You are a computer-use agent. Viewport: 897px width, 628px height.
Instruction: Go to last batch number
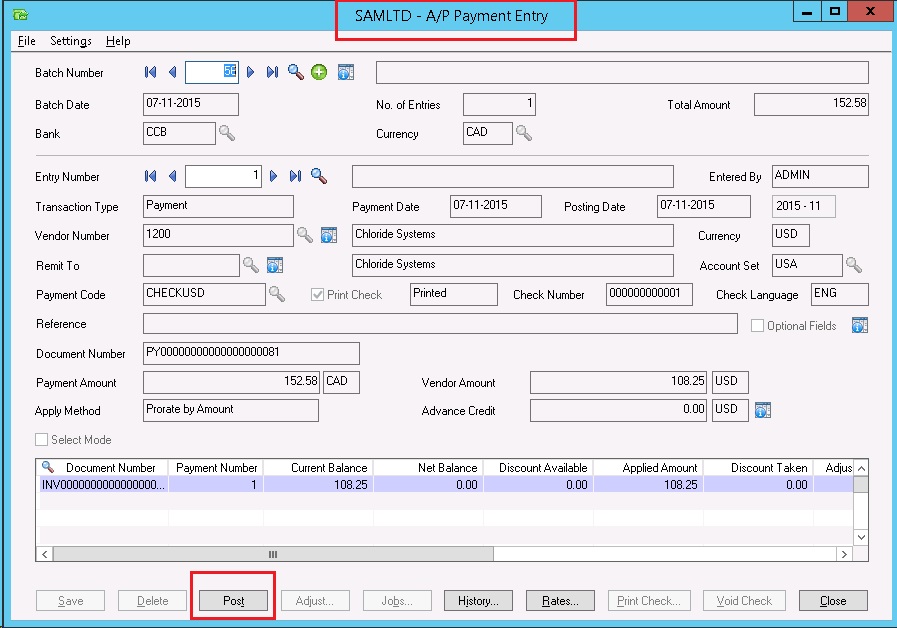(x=272, y=72)
